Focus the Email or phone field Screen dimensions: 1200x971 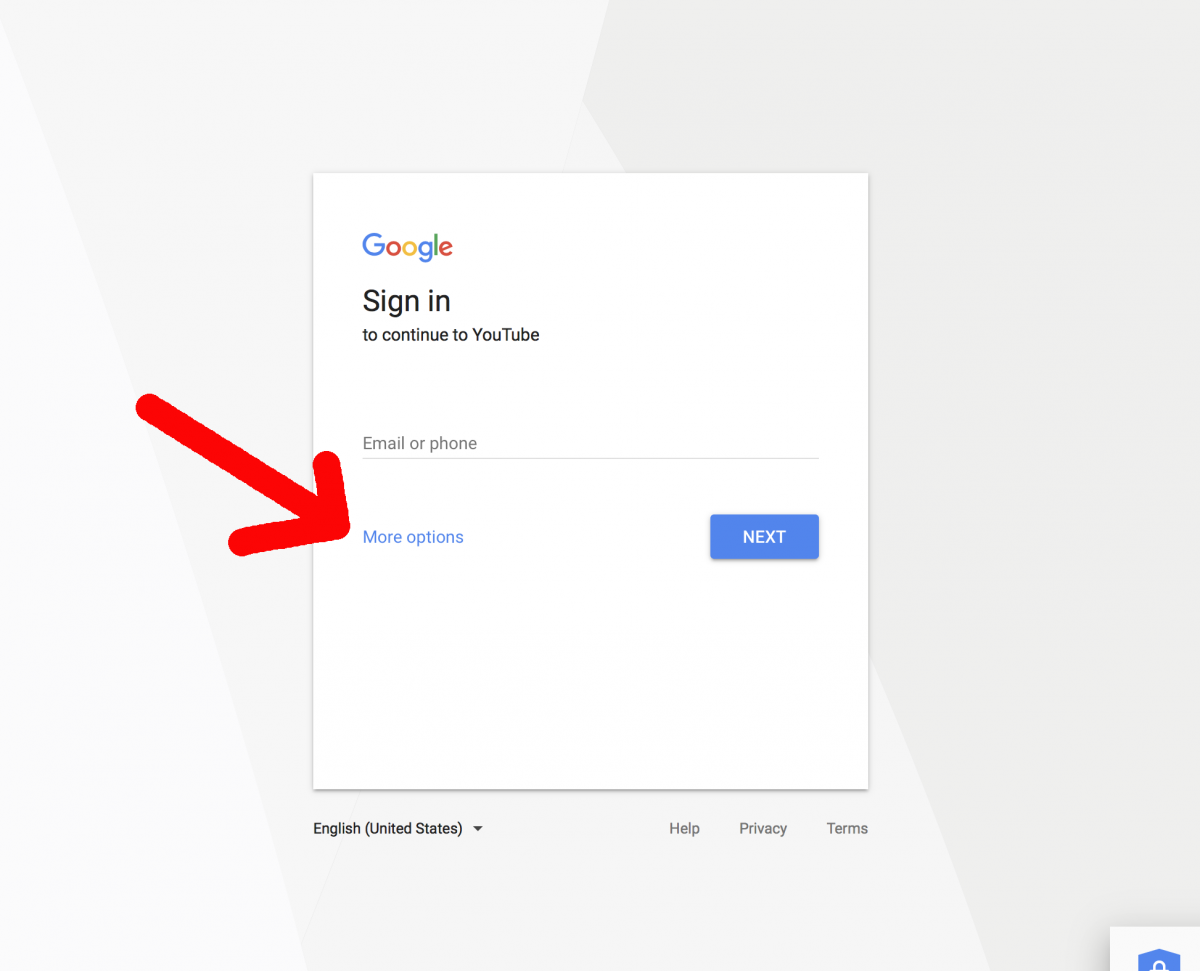(x=590, y=443)
